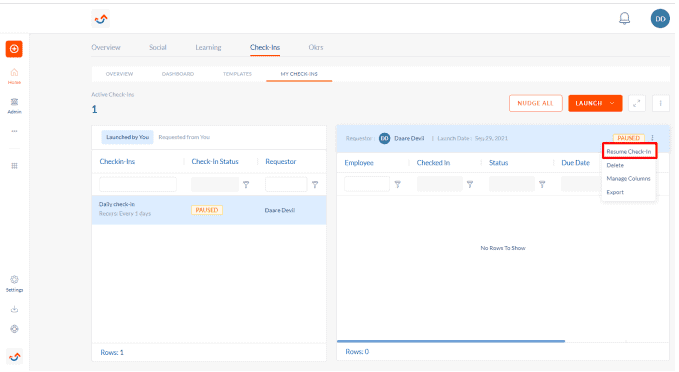Viewport: 679px width, 372px height.
Task: Switch to the Overview main tab
Action: (x=106, y=48)
